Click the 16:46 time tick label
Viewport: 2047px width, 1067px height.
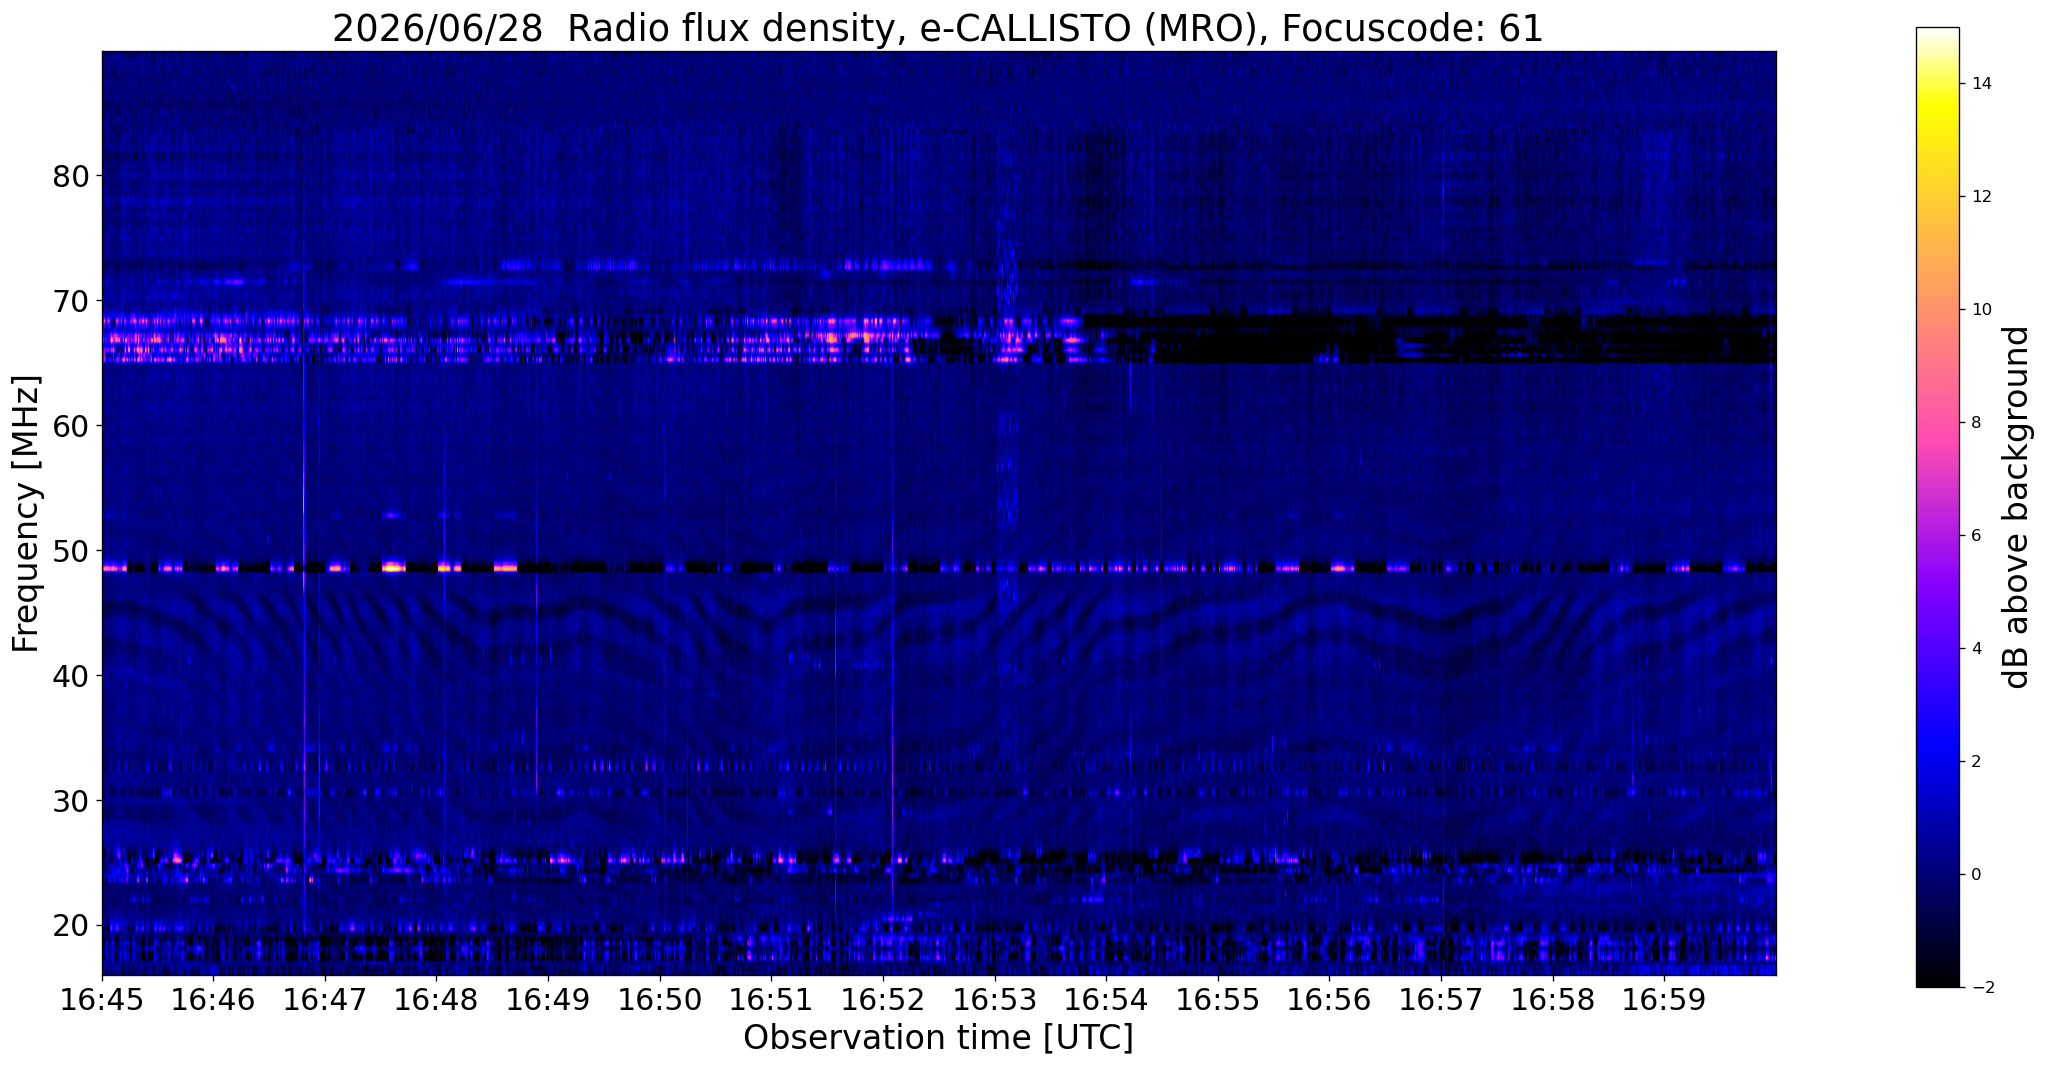pyautogui.click(x=213, y=998)
